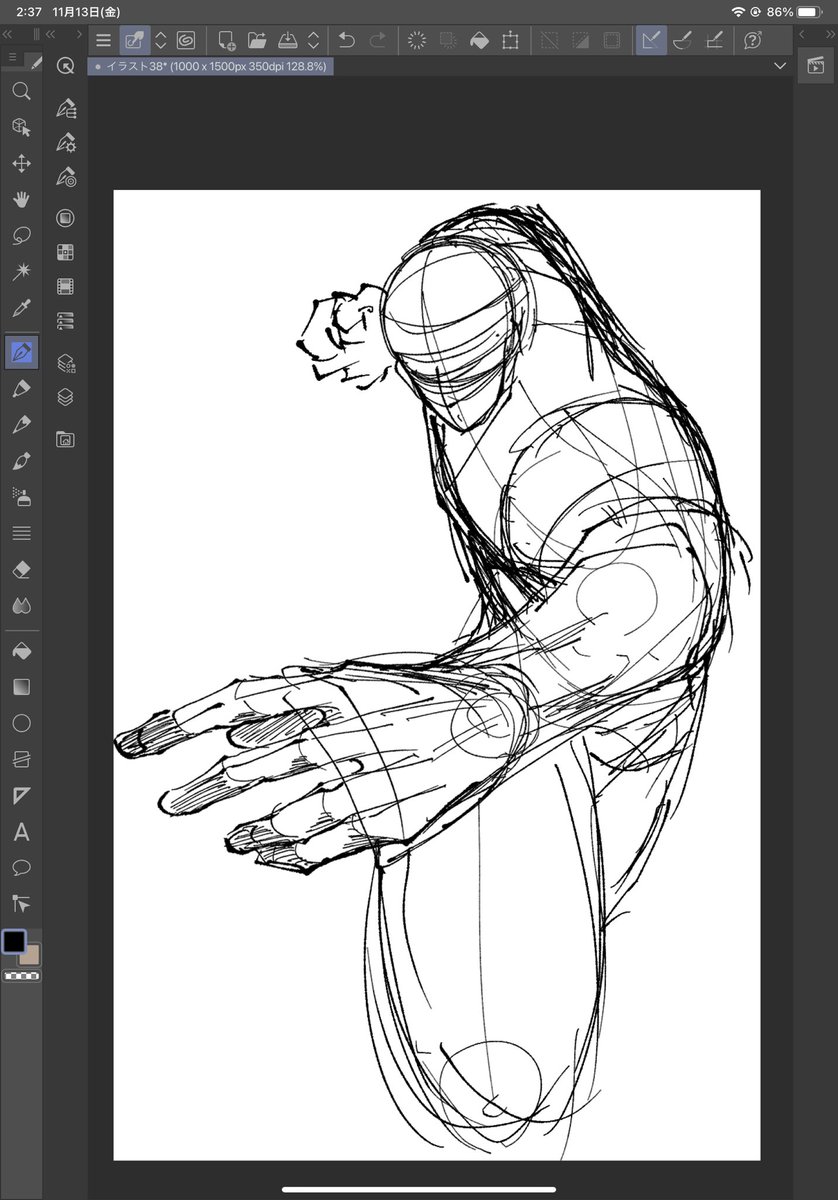Open a file with the folder icon
Viewport: 838px width, 1200px height.
(x=257, y=40)
